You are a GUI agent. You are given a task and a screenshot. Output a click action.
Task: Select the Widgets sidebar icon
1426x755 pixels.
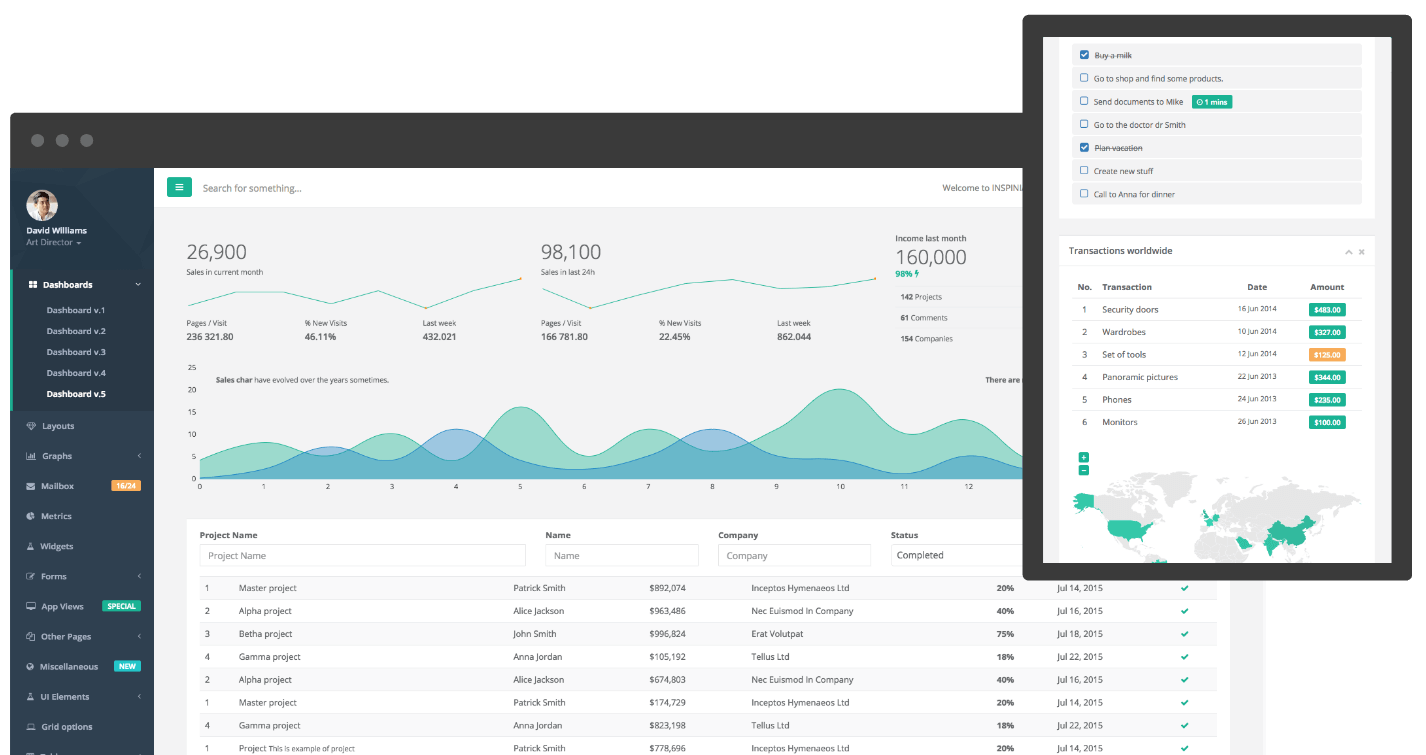click(x=30, y=547)
